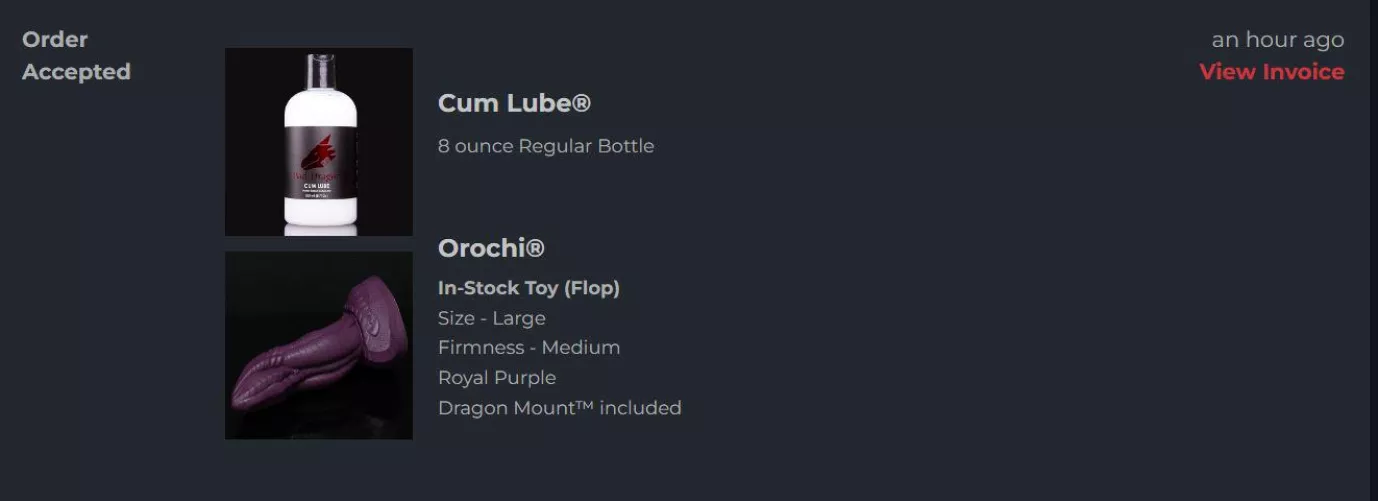This screenshot has height=501, width=1378.
Task: Click the 'Order Accepted' status label
Action: 76,56
